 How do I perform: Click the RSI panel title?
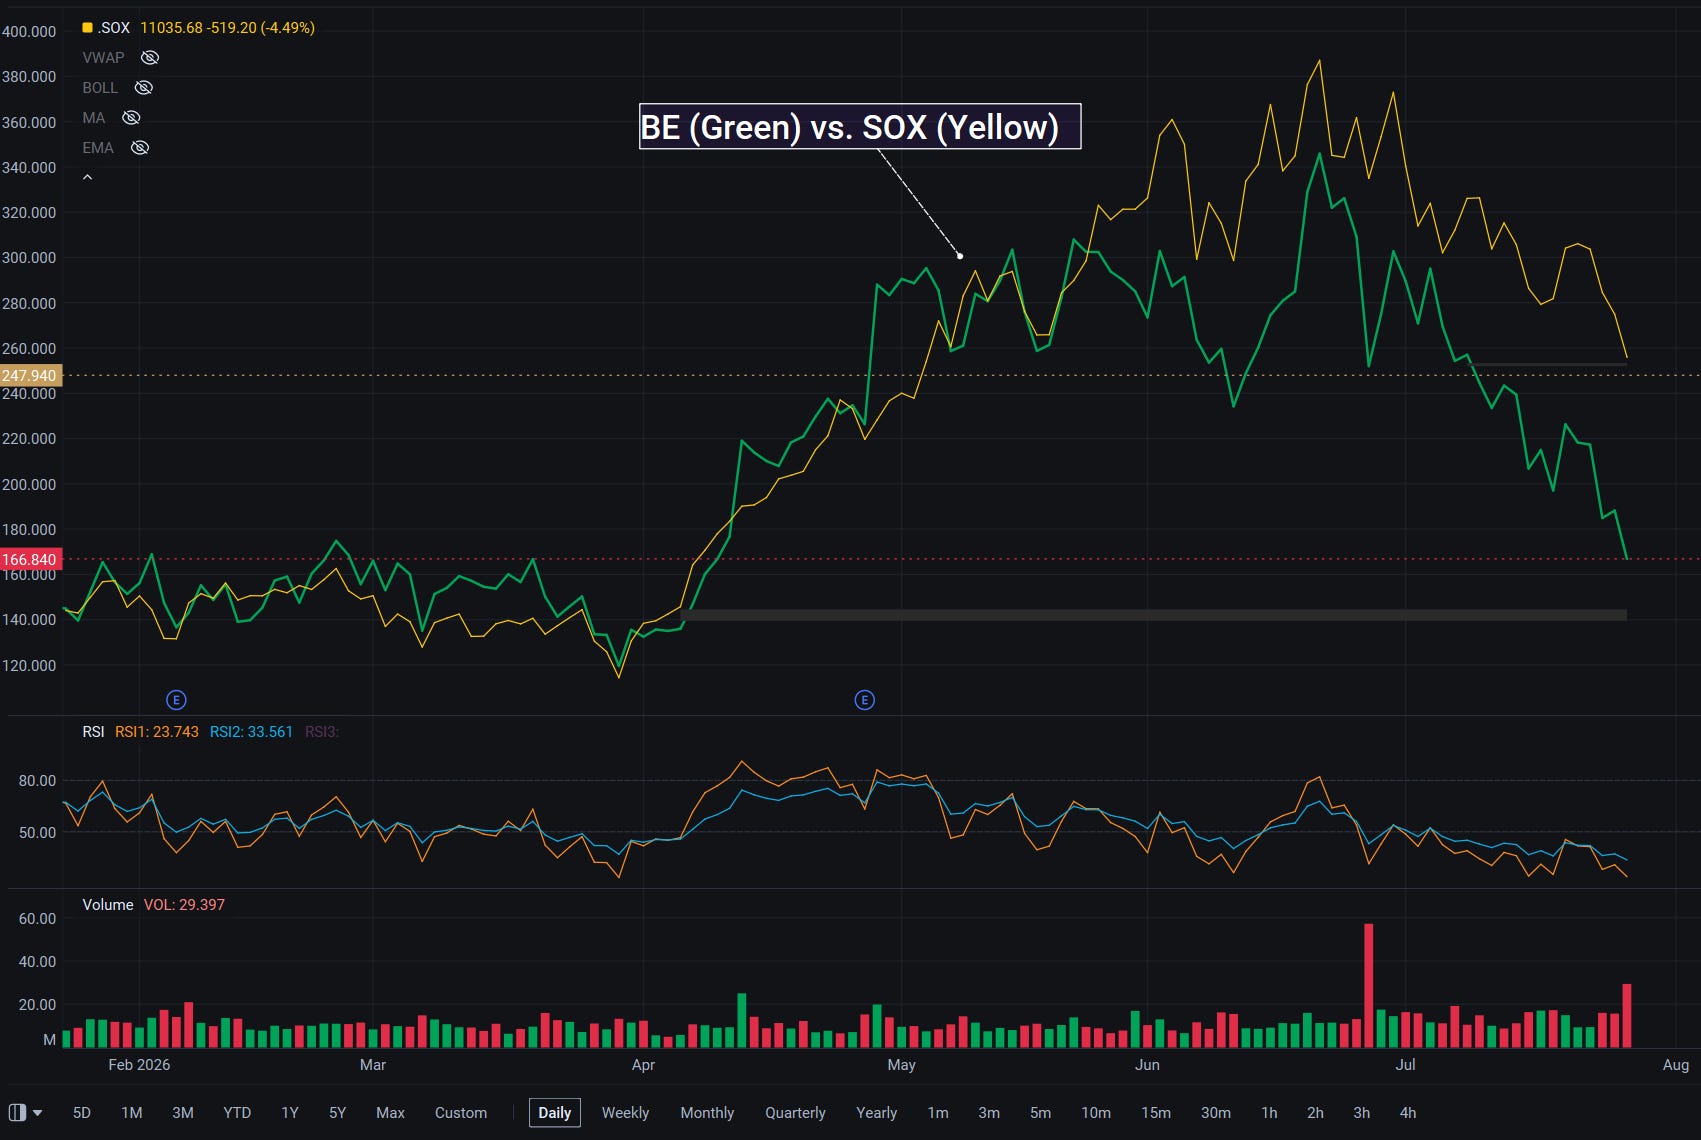coord(93,732)
